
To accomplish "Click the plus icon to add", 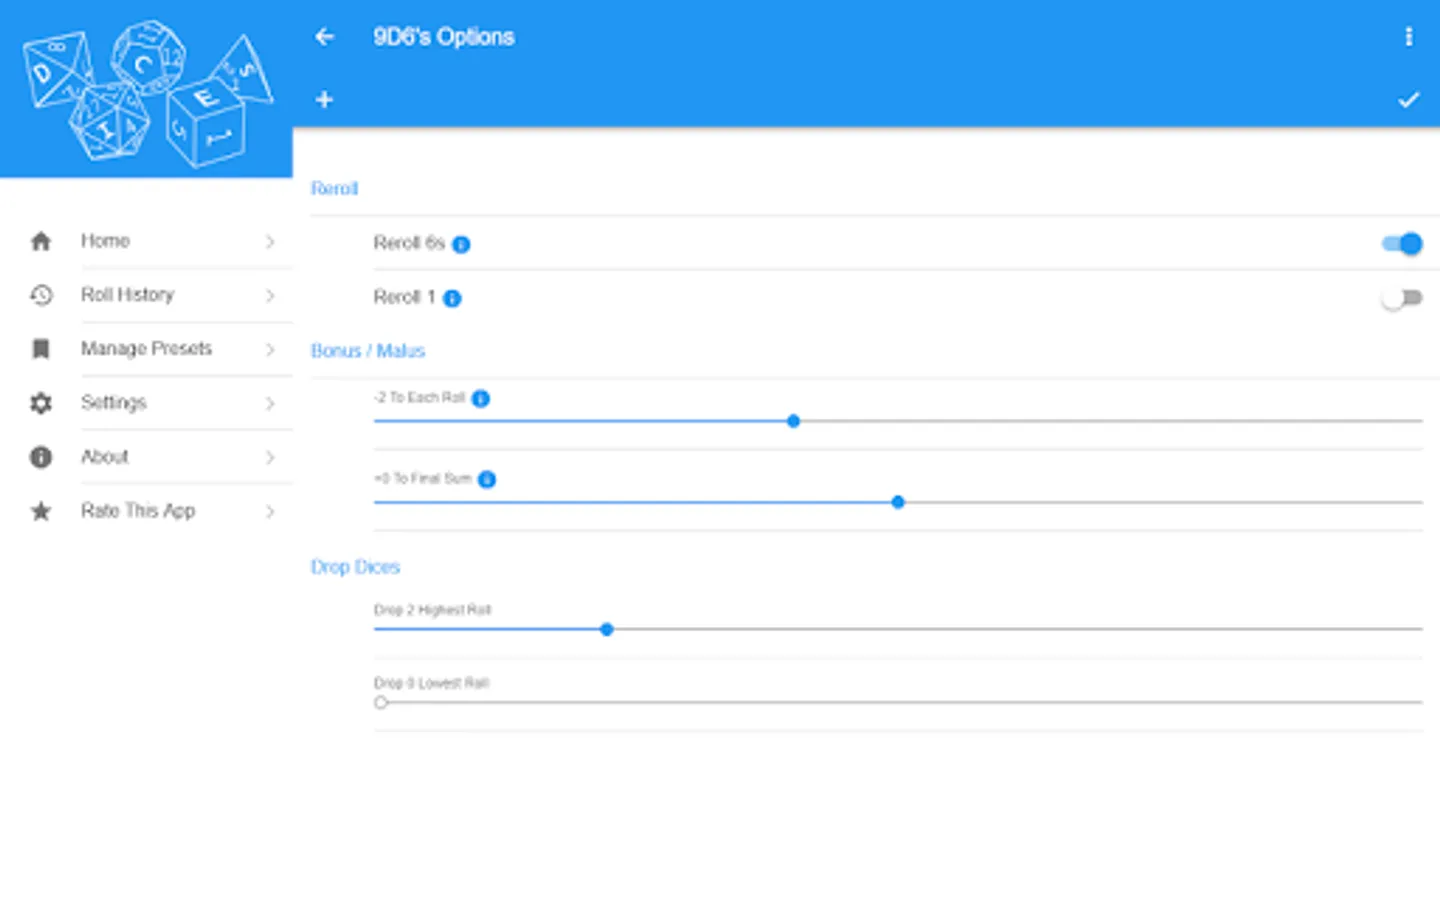I will (x=324, y=100).
